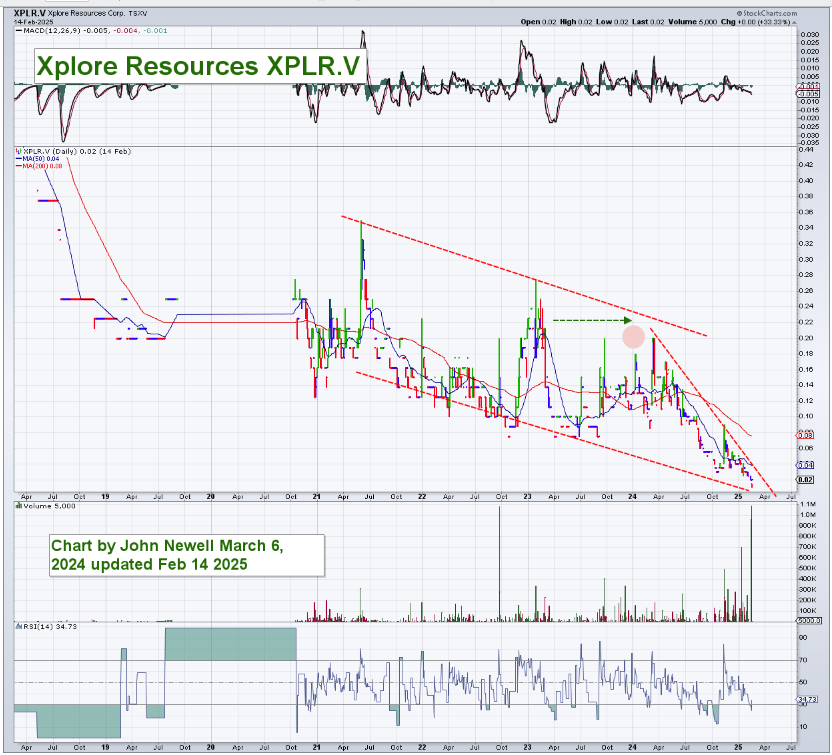Click year 23 on the price chart time axis
This screenshot has height=755, width=832.
(527, 497)
